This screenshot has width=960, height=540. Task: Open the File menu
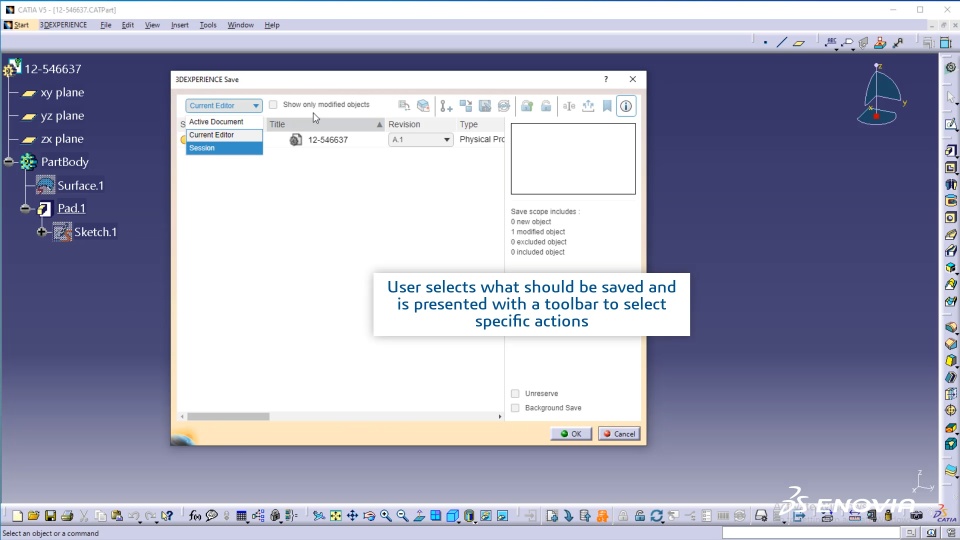pyautogui.click(x=106, y=25)
